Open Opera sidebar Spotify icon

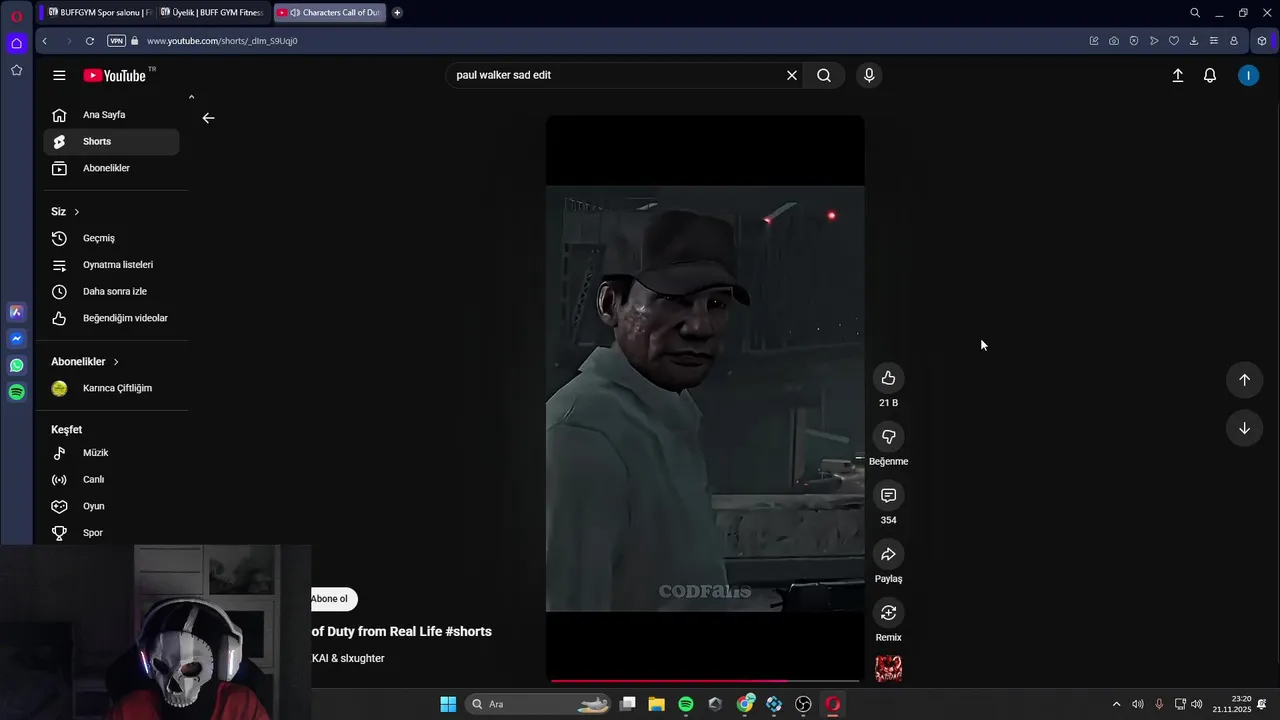(x=17, y=393)
